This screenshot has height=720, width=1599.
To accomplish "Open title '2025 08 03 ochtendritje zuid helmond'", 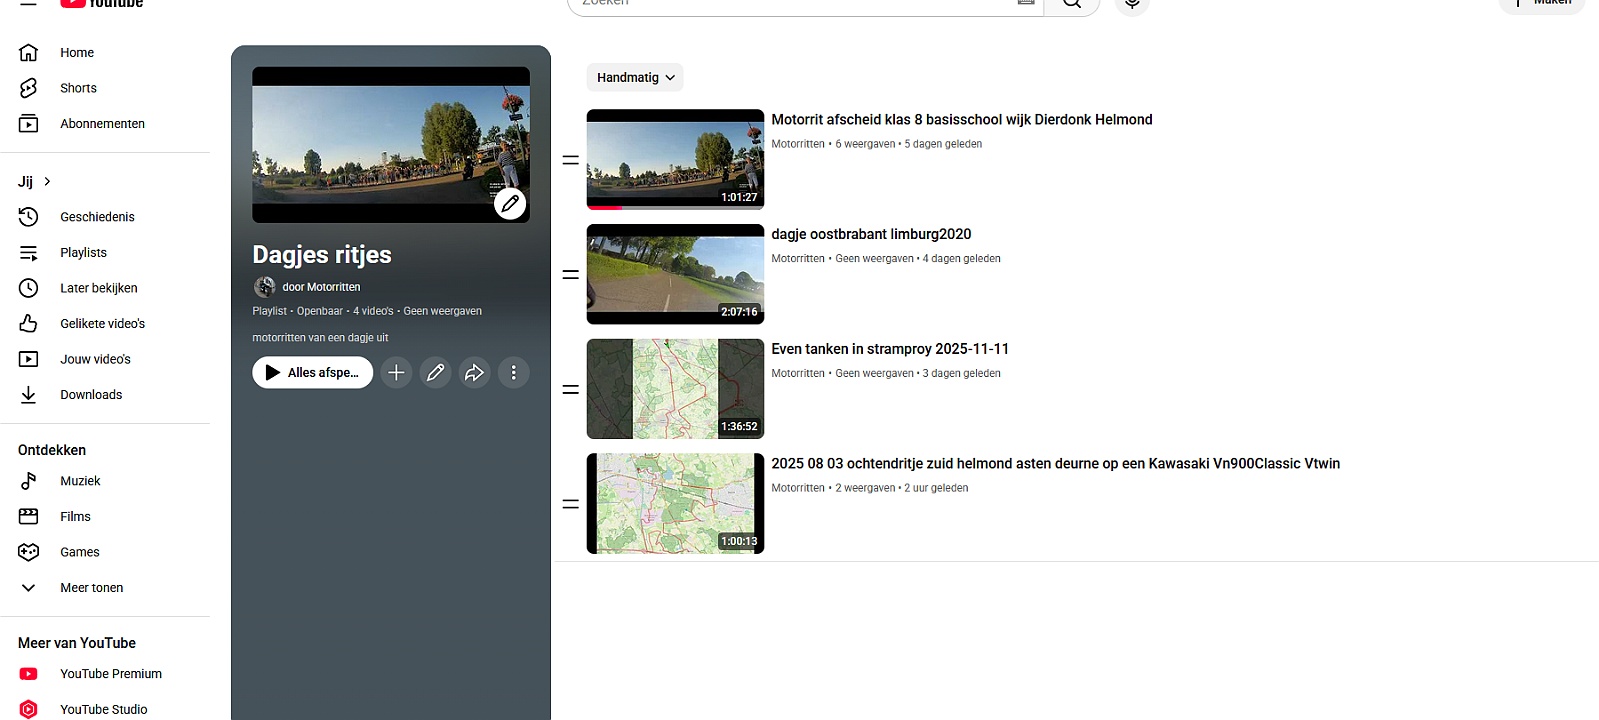I will click(x=1056, y=464).
